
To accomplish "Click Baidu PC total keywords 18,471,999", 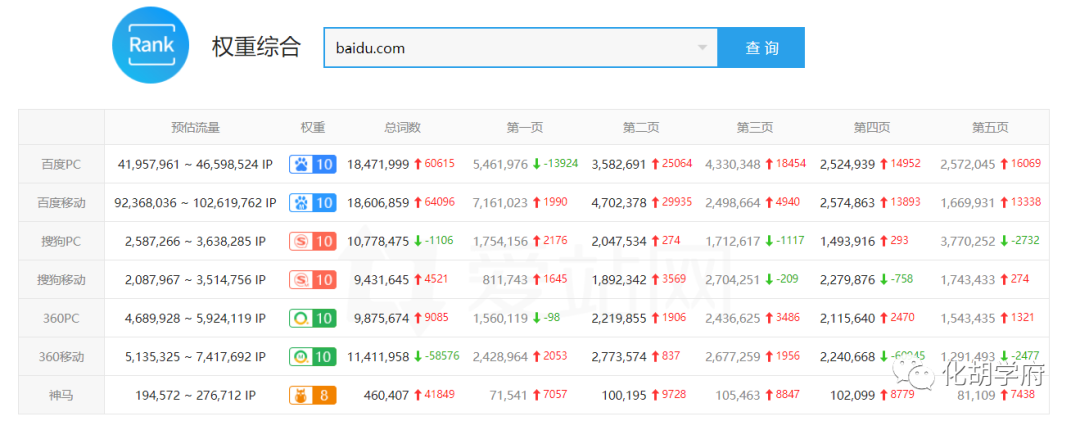I will pyautogui.click(x=378, y=164).
